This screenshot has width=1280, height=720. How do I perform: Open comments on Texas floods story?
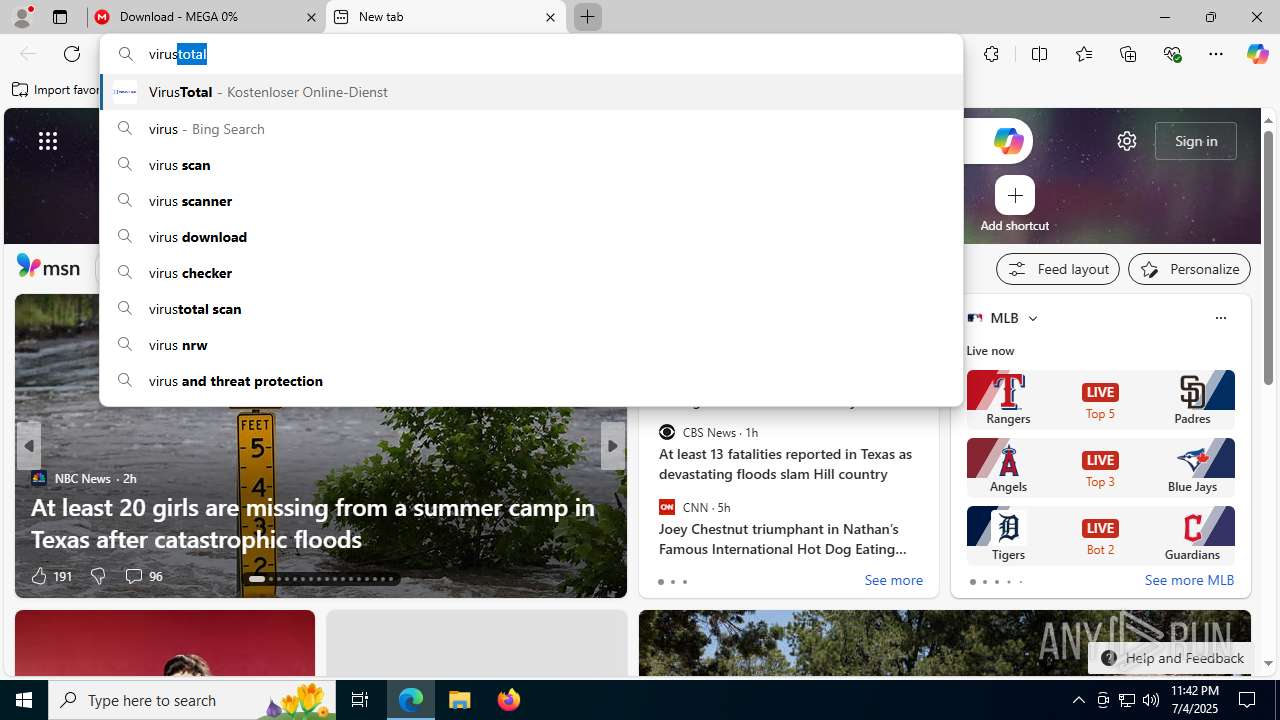click(143, 576)
